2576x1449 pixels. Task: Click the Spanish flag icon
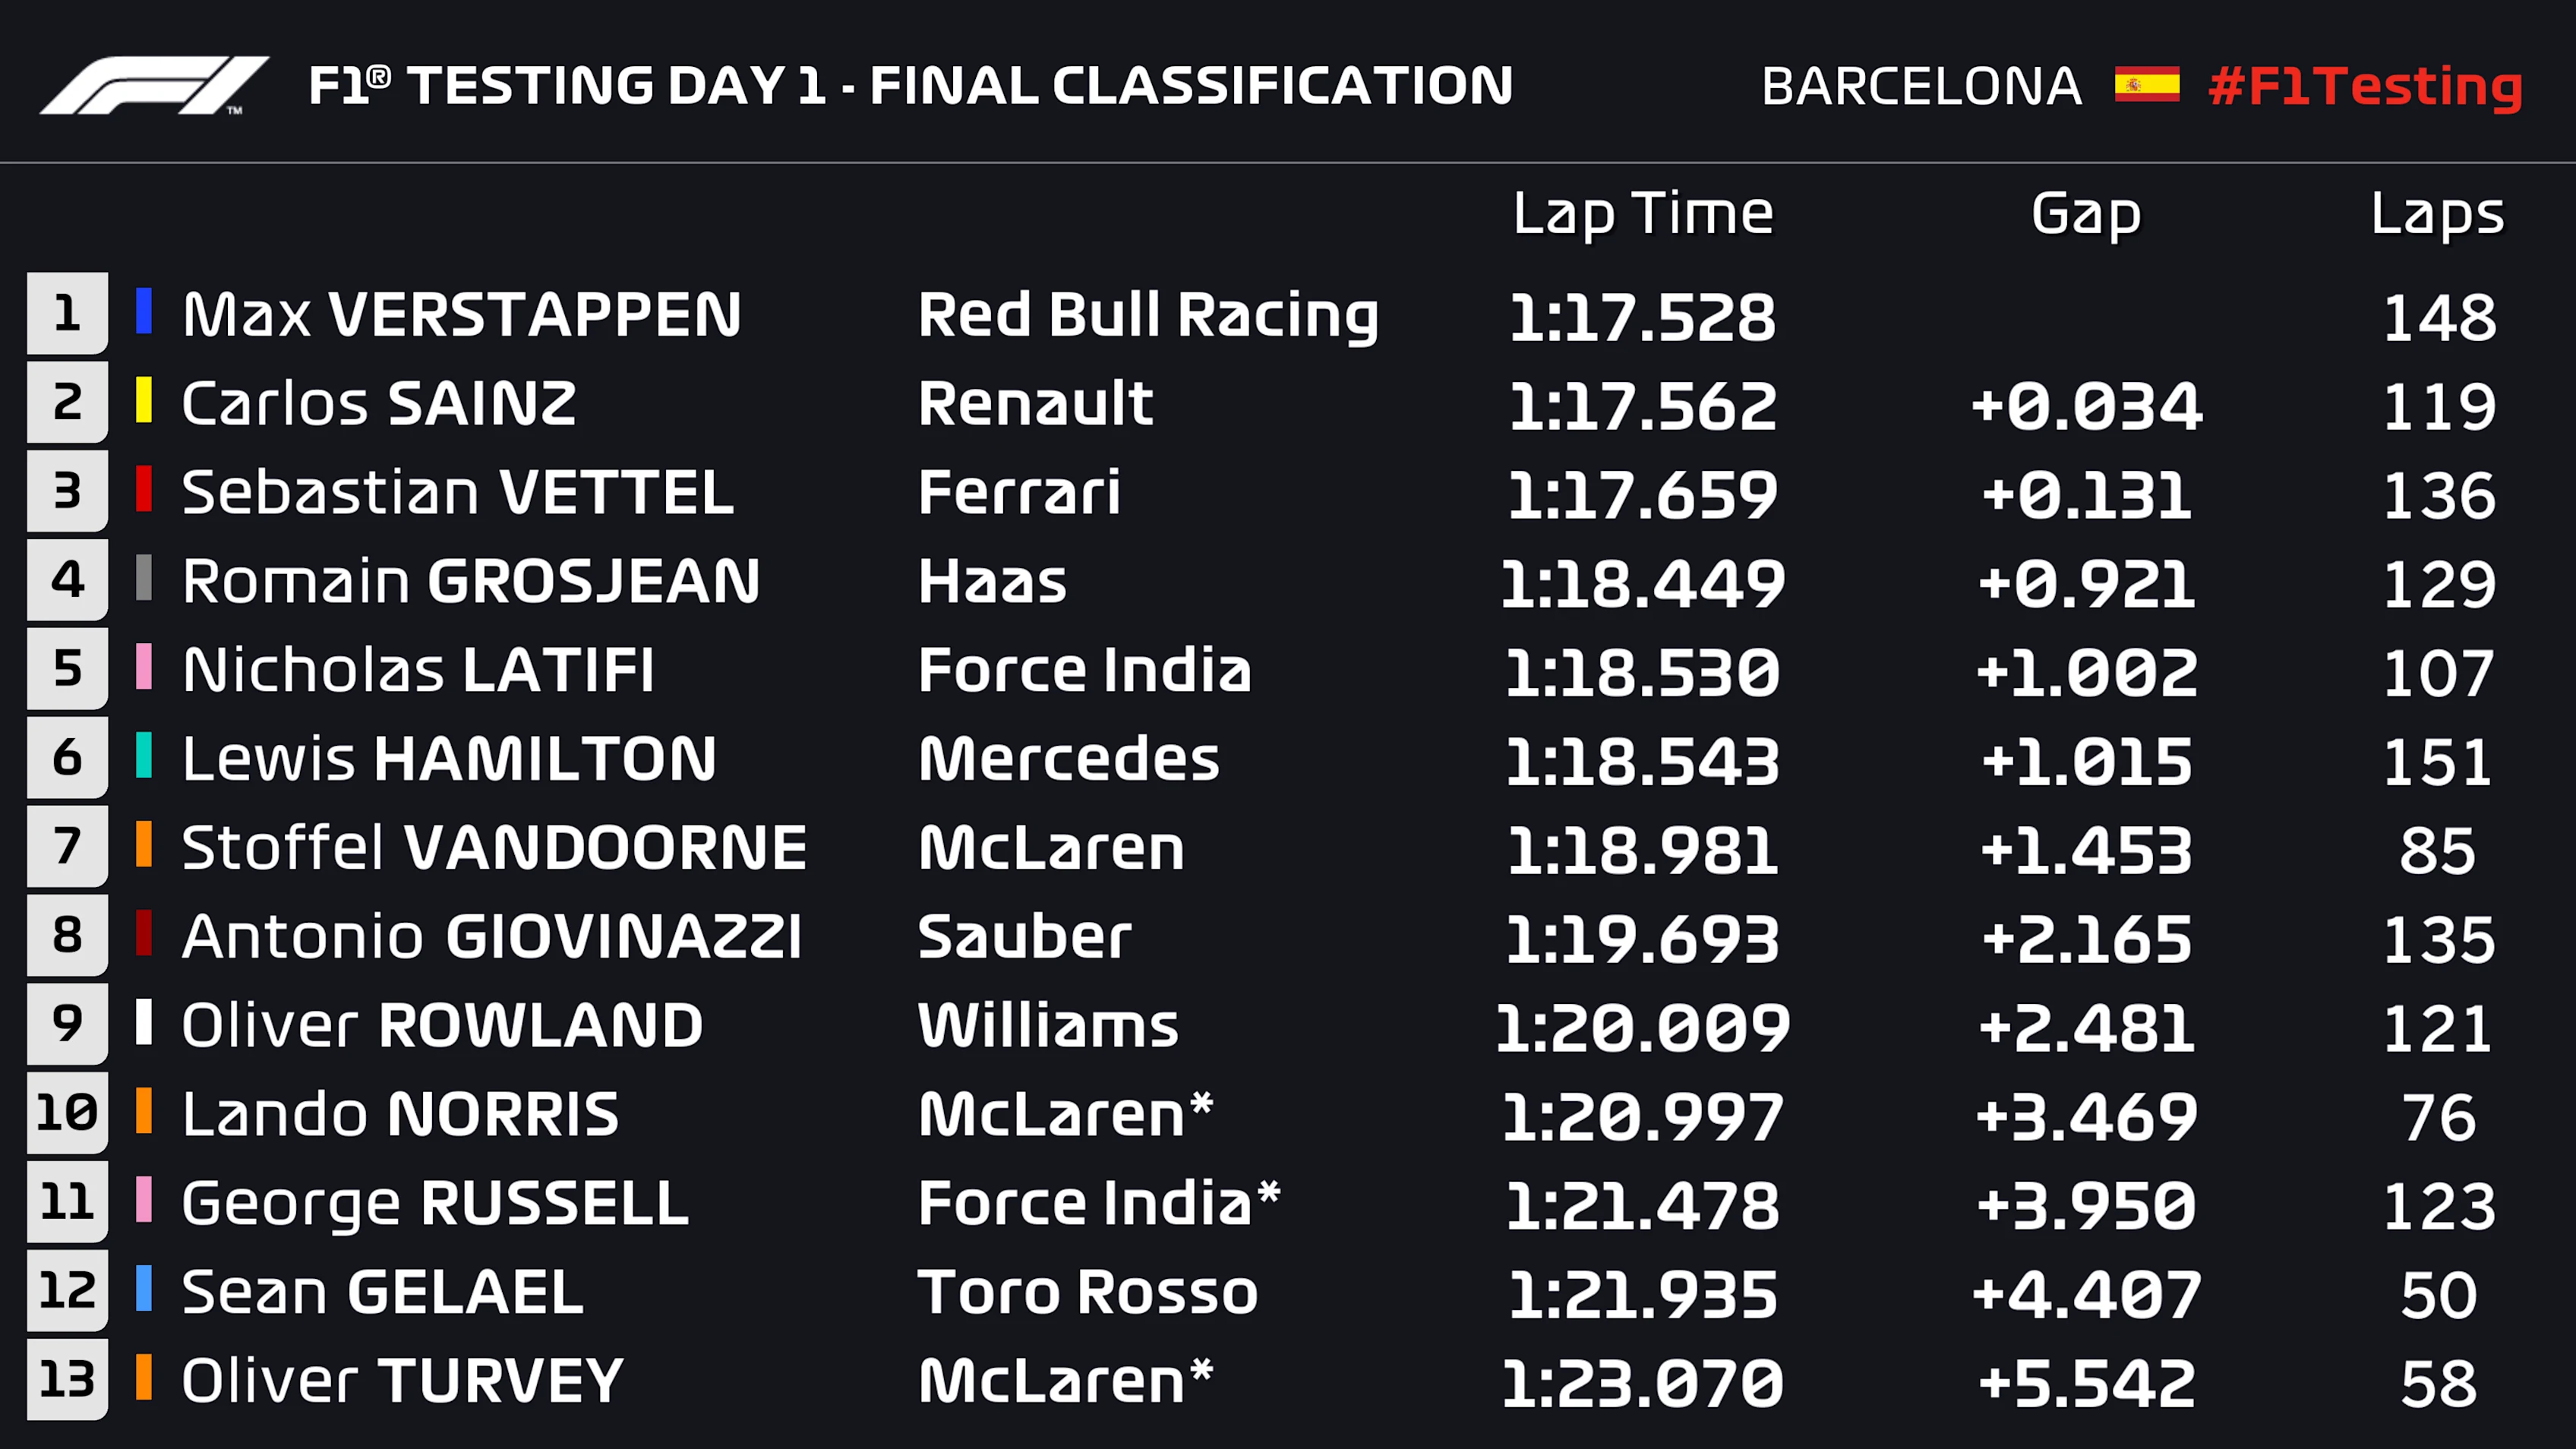point(2146,85)
